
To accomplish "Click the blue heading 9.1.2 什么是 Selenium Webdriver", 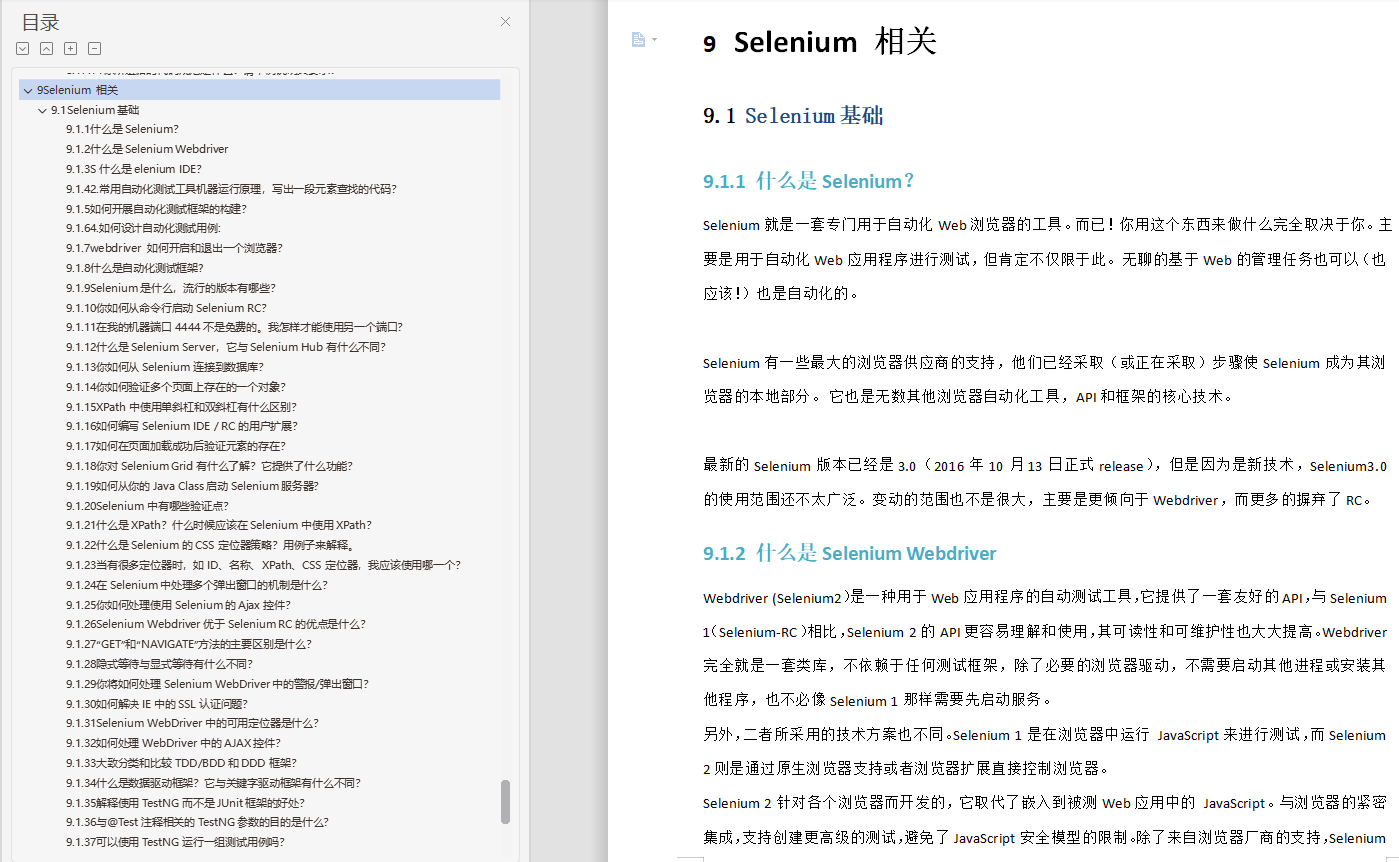I will click(850, 553).
